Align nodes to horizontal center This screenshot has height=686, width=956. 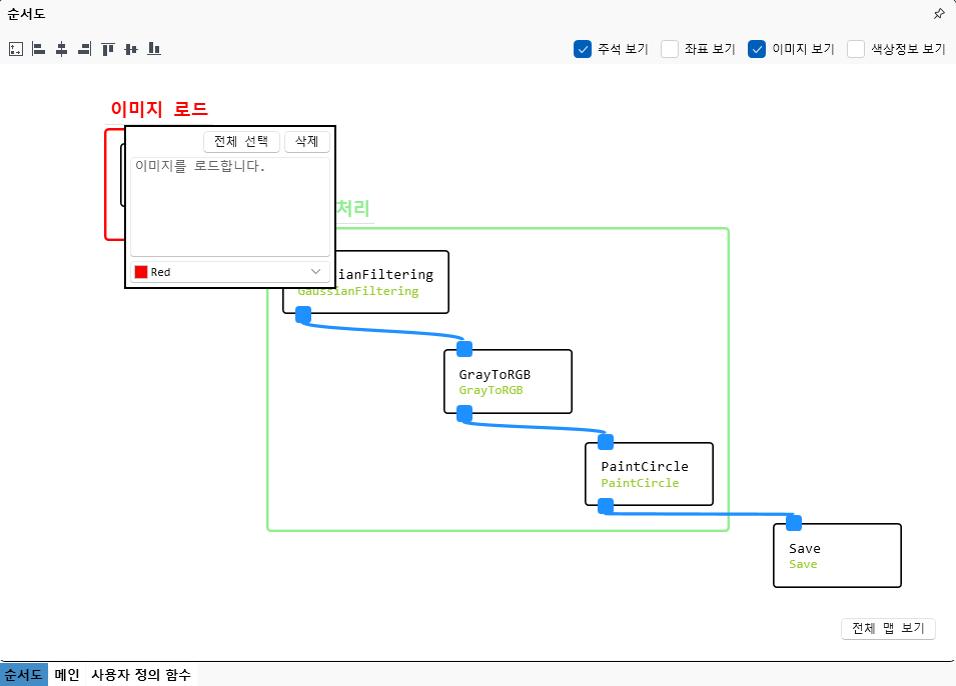click(x=61, y=49)
